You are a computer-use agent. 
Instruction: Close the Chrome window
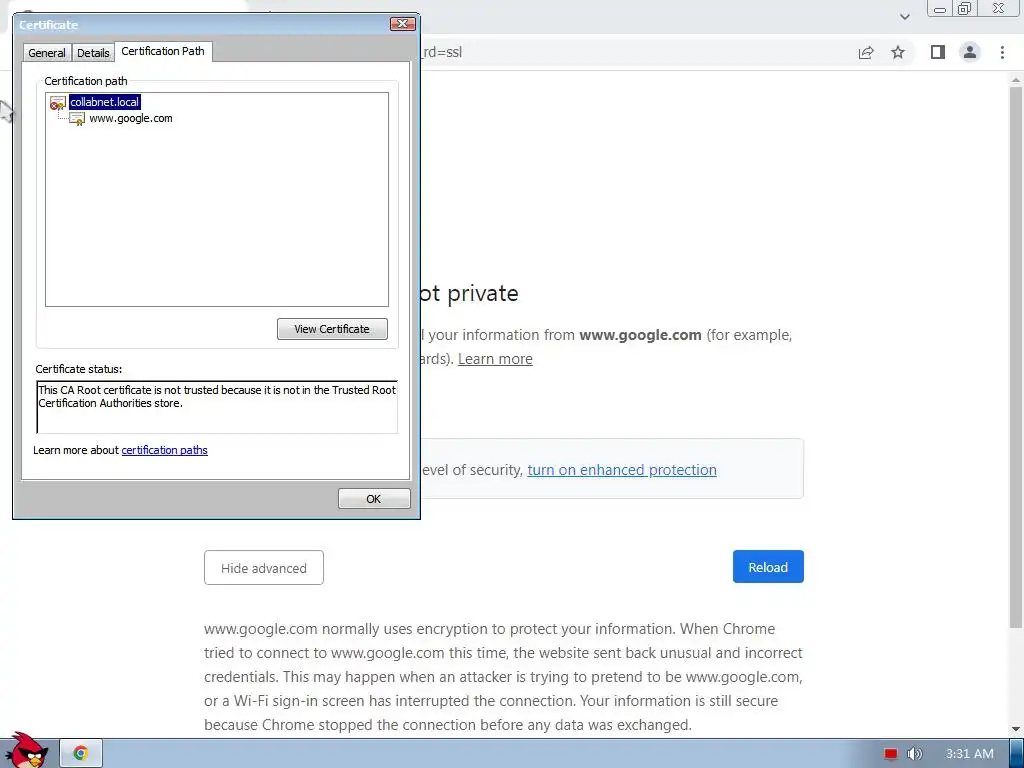(x=999, y=8)
